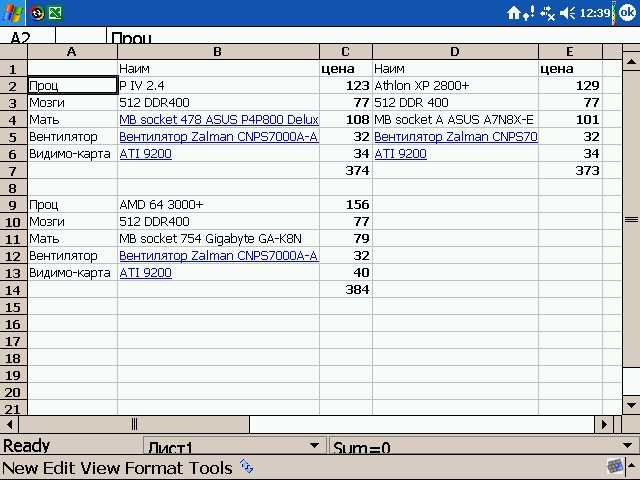
Task: Select cell 512 DDR 400 in column D
Action: point(455,102)
